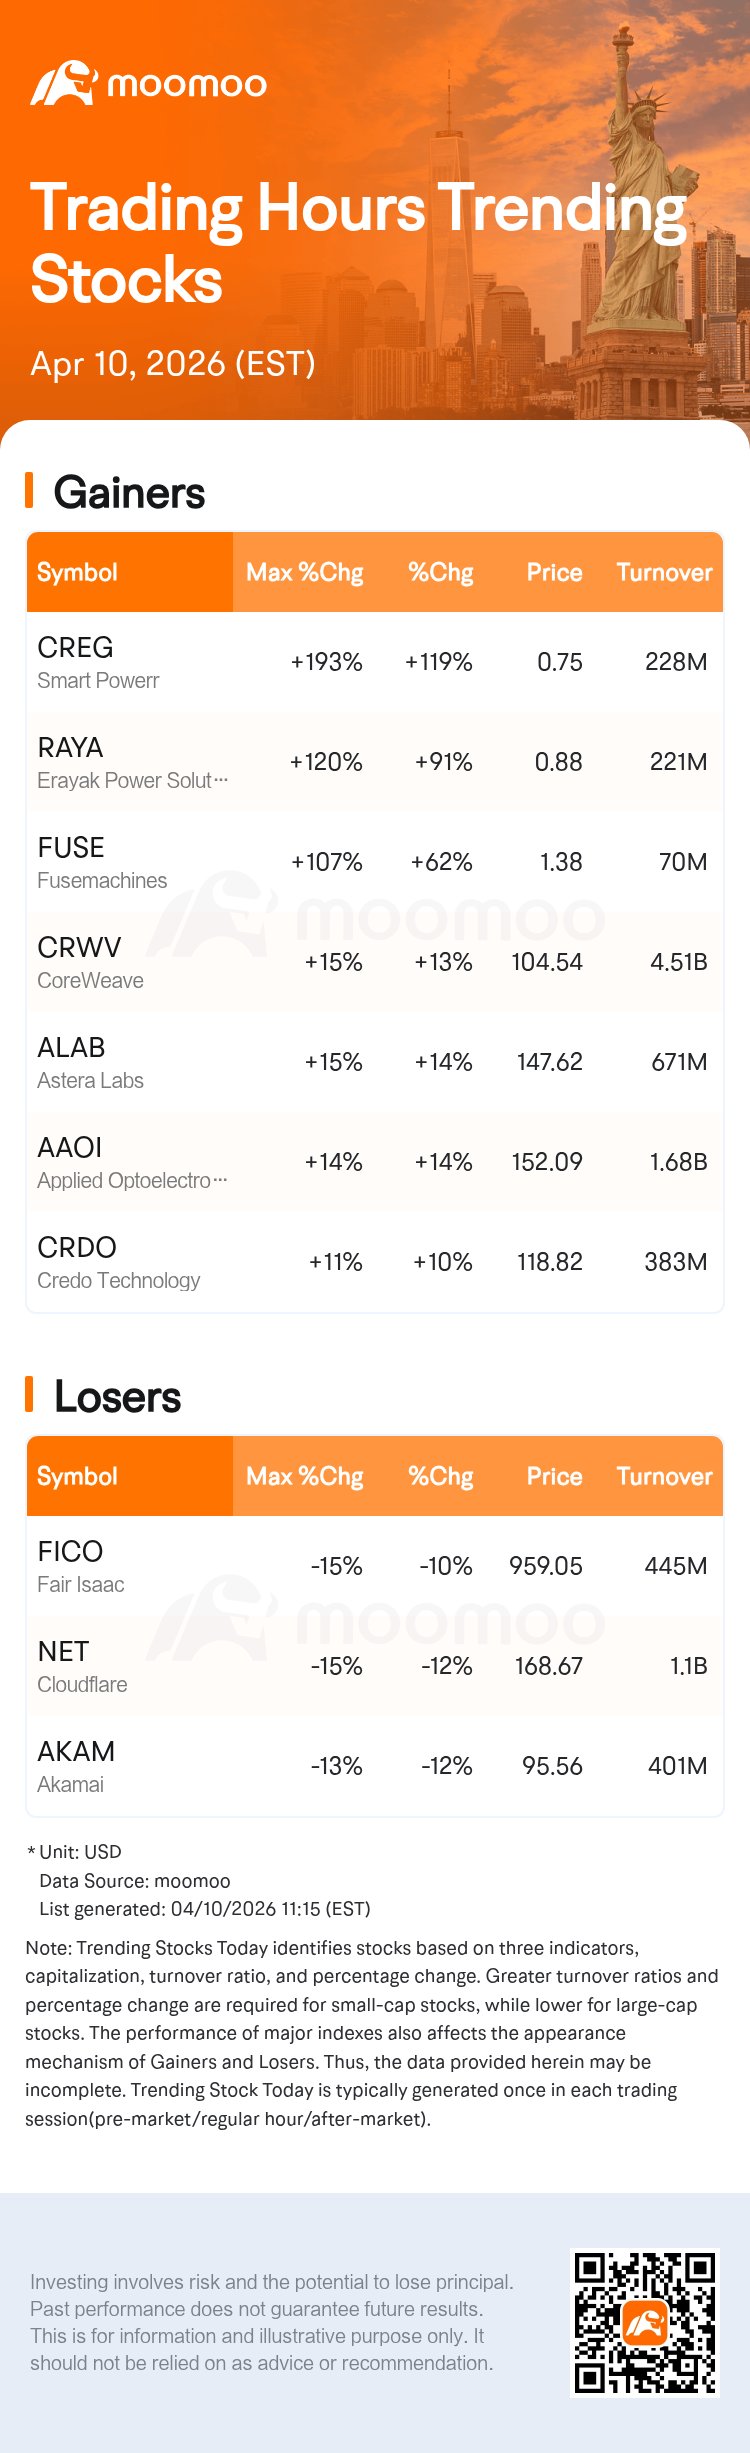Click the moomoo bull logo icon
This screenshot has width=750, height=2453.
pyautogui.click(x=63, y=84)
